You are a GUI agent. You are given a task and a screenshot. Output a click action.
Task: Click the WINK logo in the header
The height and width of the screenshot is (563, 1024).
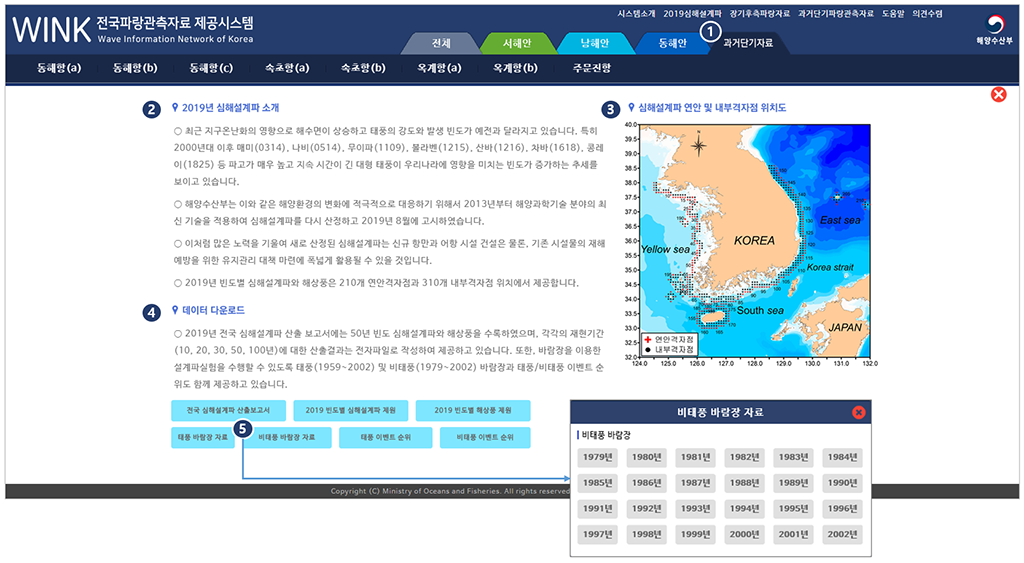click(x=51, y=29)
